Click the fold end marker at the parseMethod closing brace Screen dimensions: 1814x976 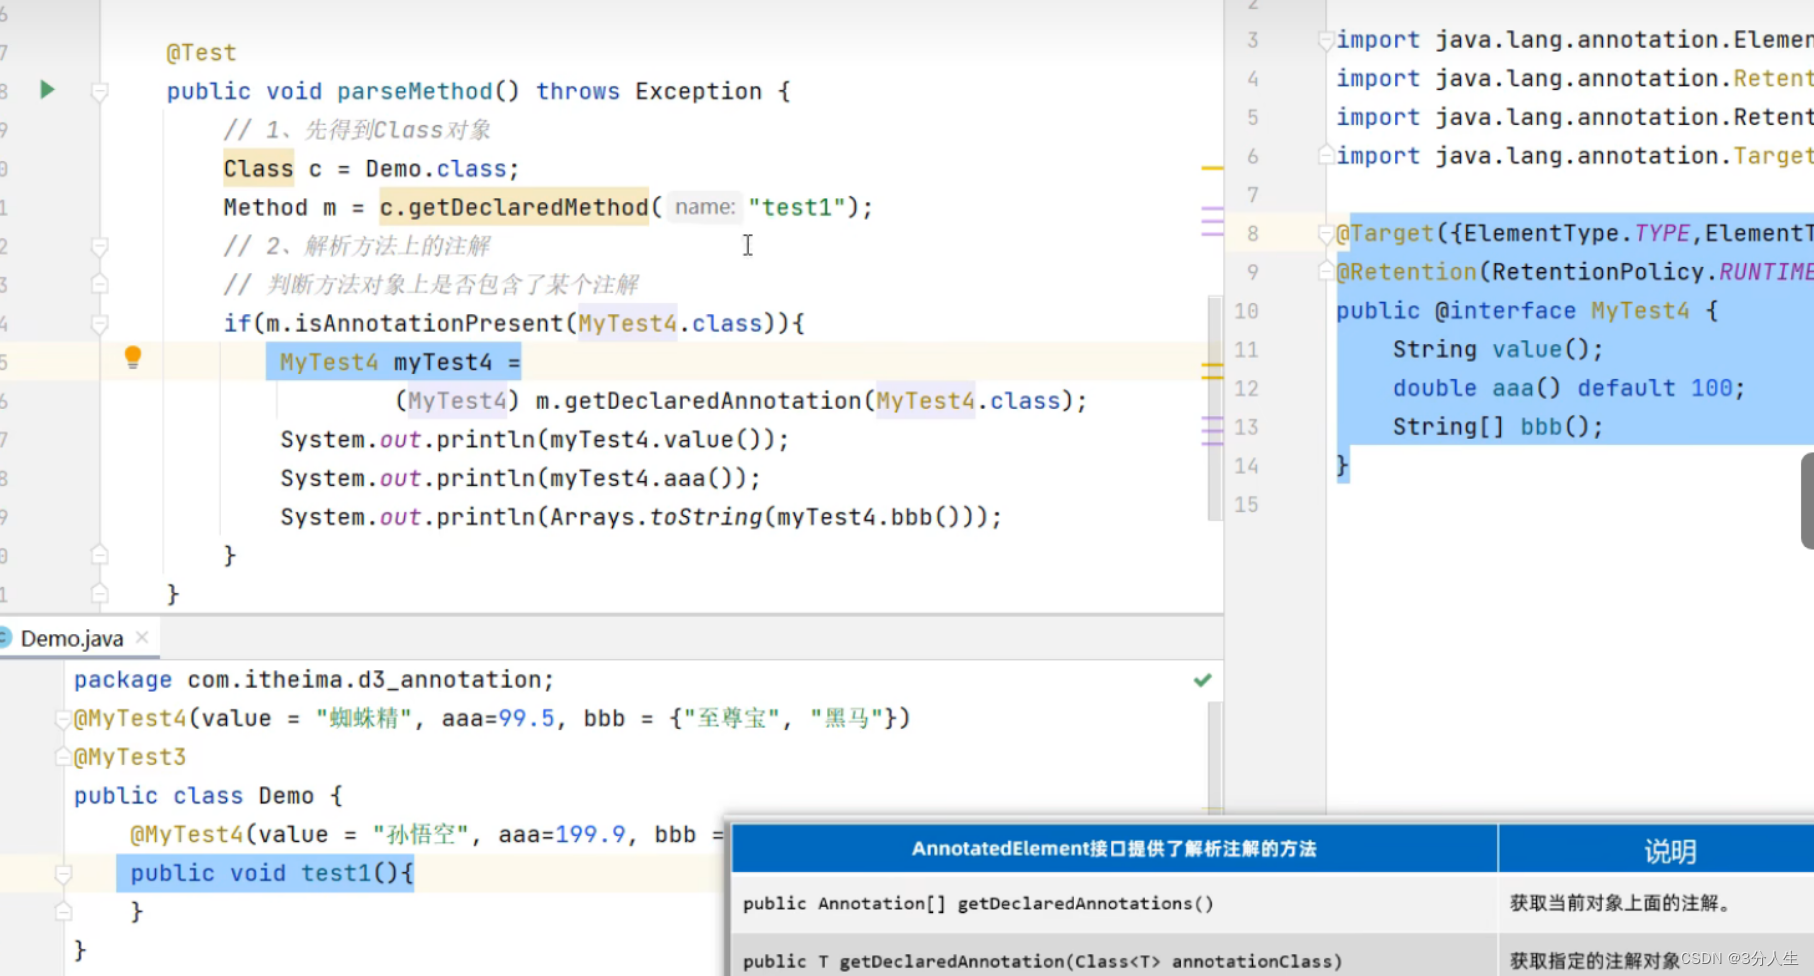[100, 594]
